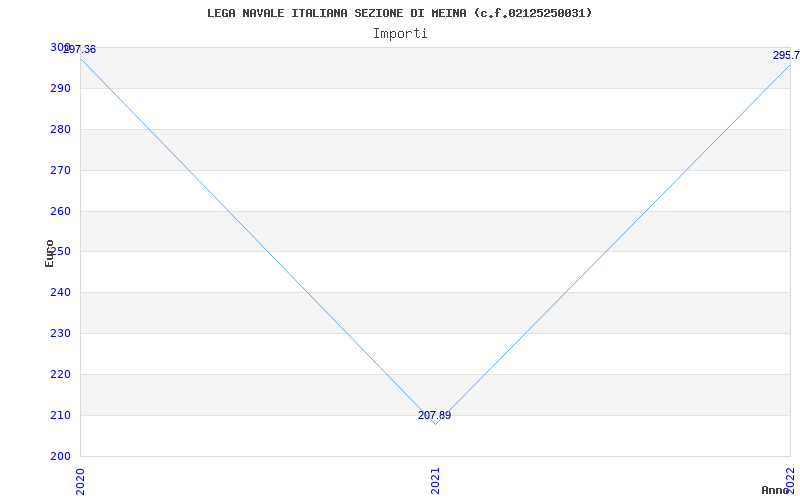
Task: Click the Euro y-axis title
Action: coord(49,254)
